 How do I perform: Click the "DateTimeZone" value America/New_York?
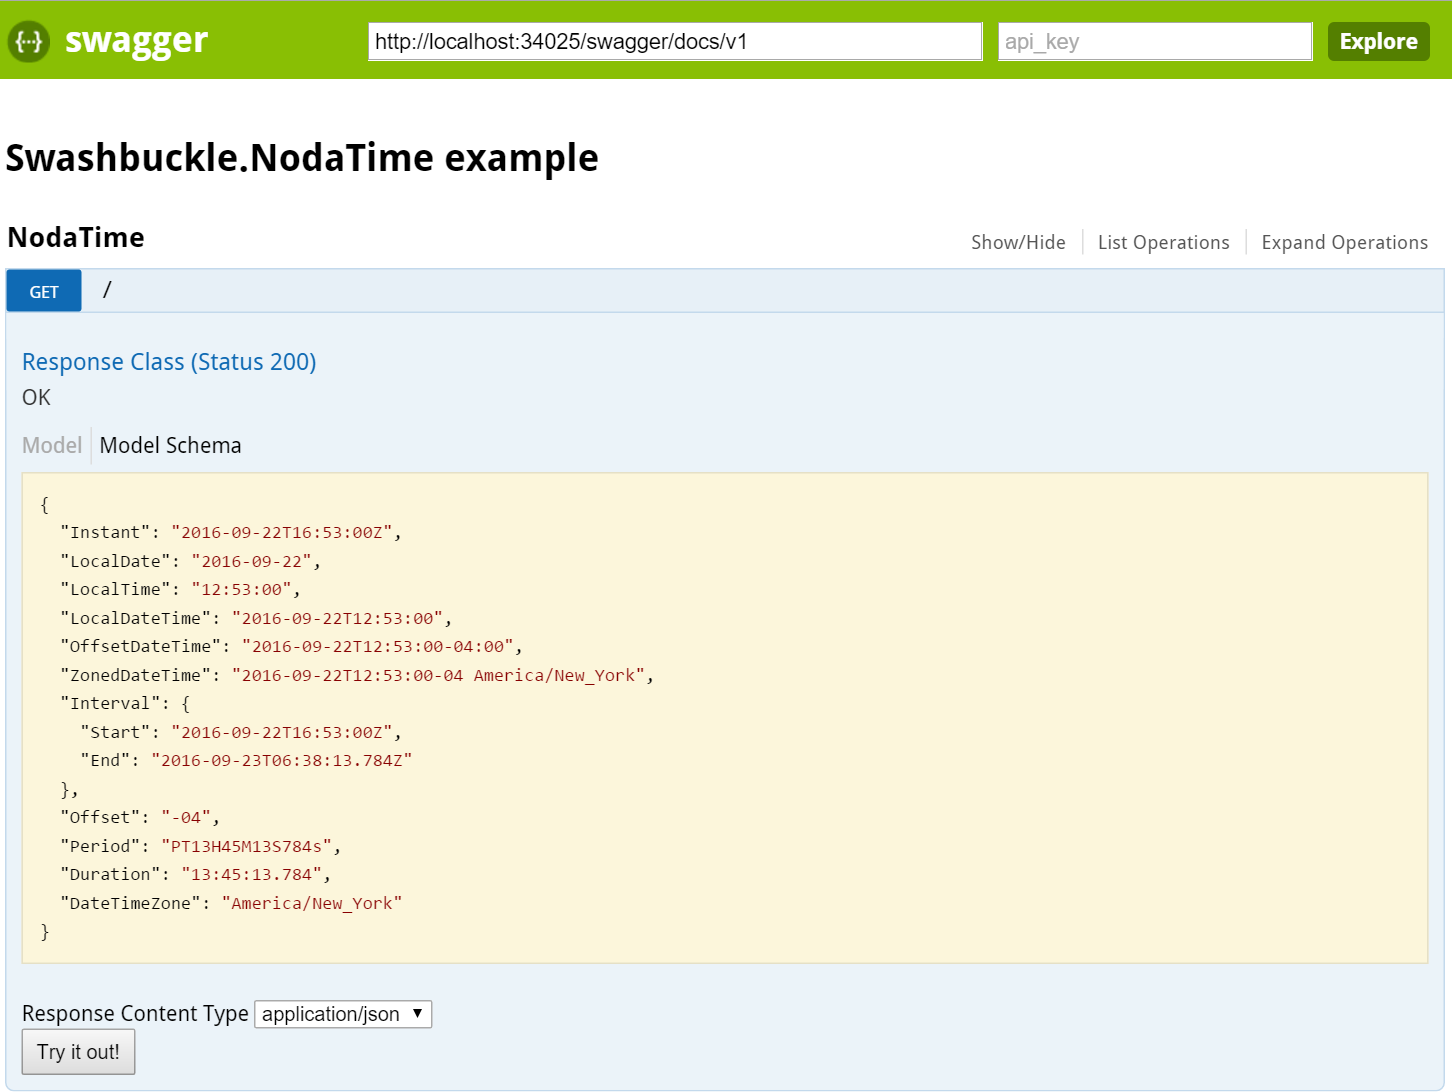pos(312,903)
